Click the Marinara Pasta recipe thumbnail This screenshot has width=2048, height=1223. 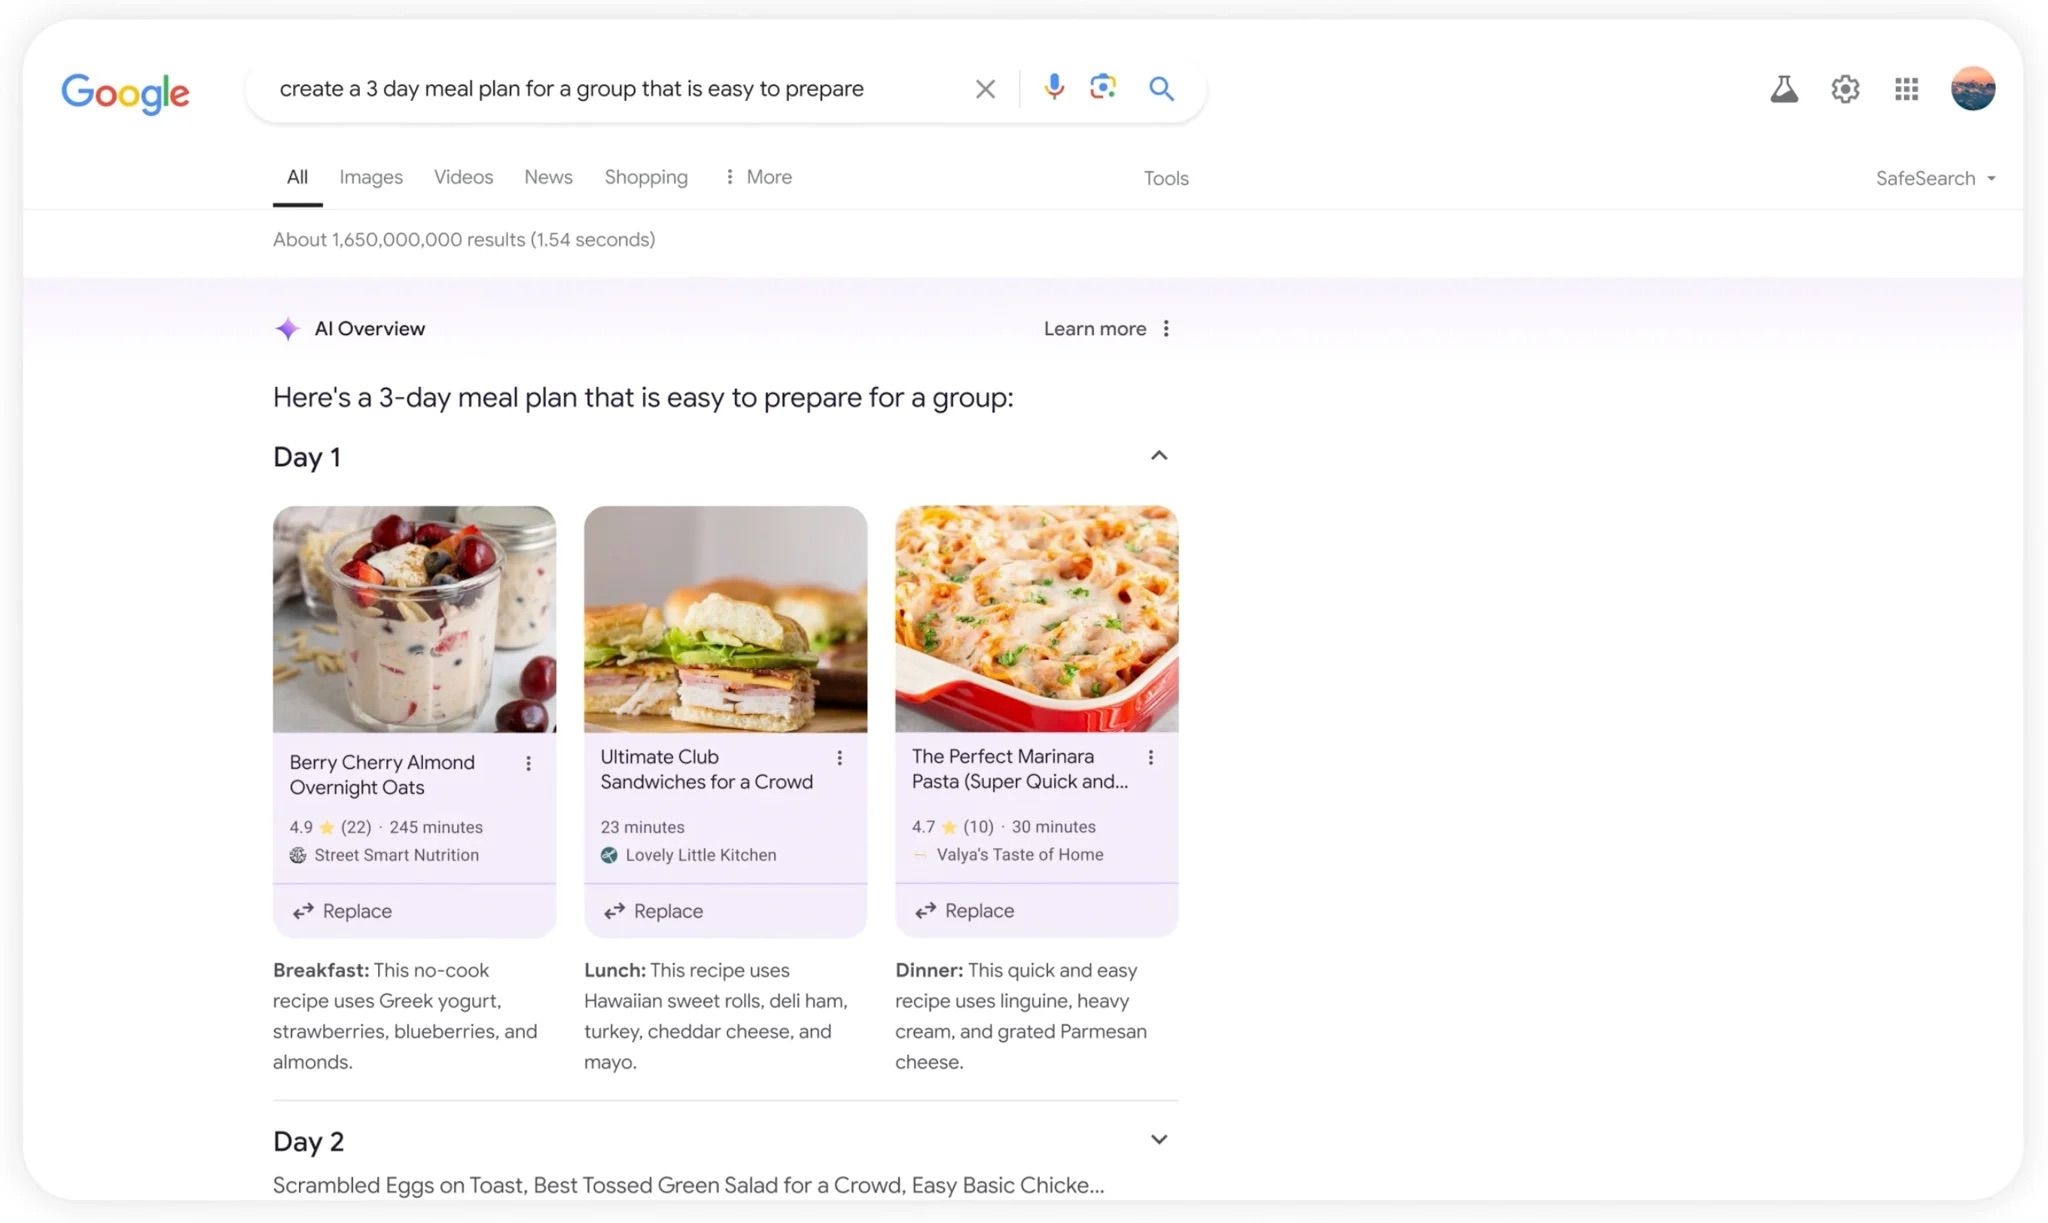coord(1036,617)
